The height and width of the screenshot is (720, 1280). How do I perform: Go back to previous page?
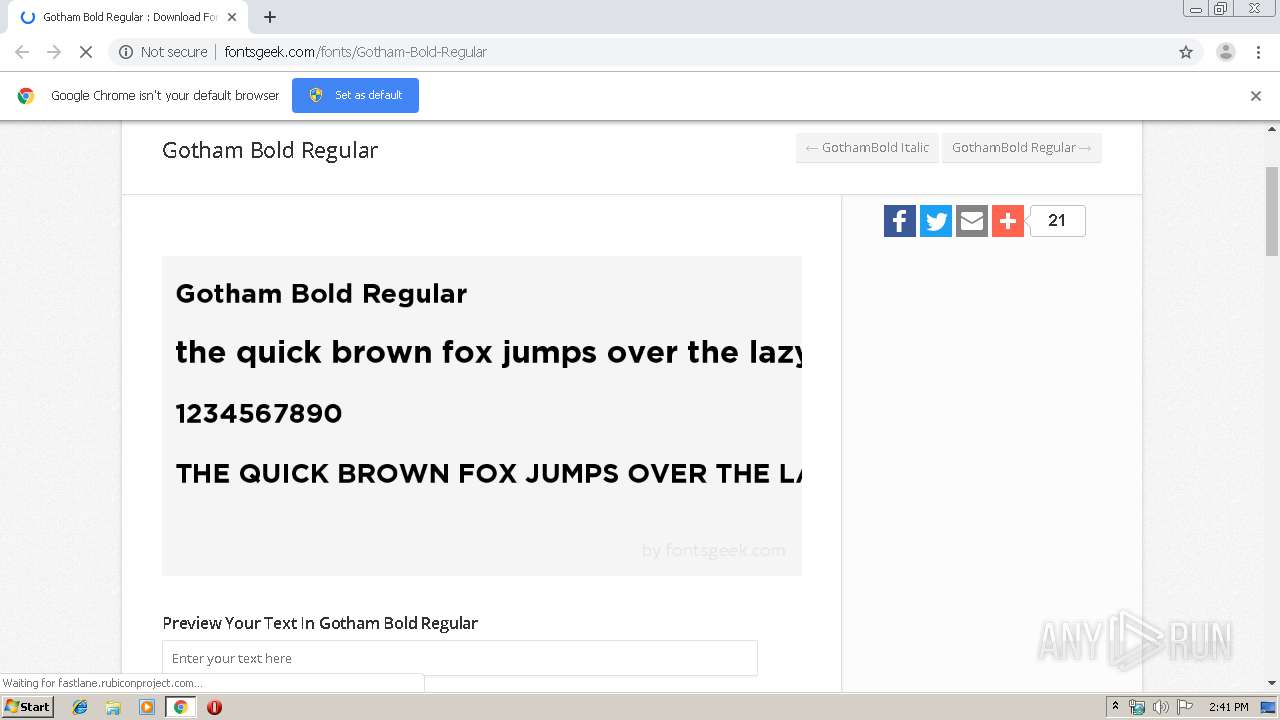(x=22, y=52)
